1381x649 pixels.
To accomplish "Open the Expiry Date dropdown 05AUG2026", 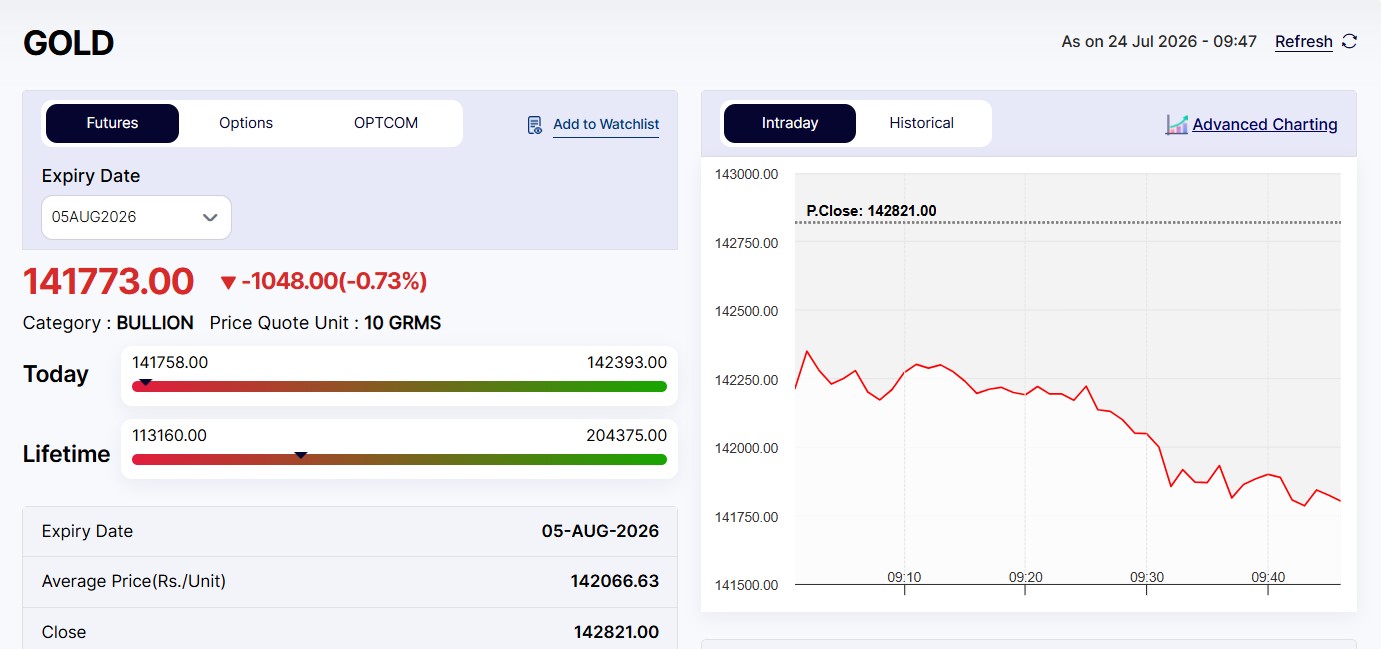I will [136, 217].
